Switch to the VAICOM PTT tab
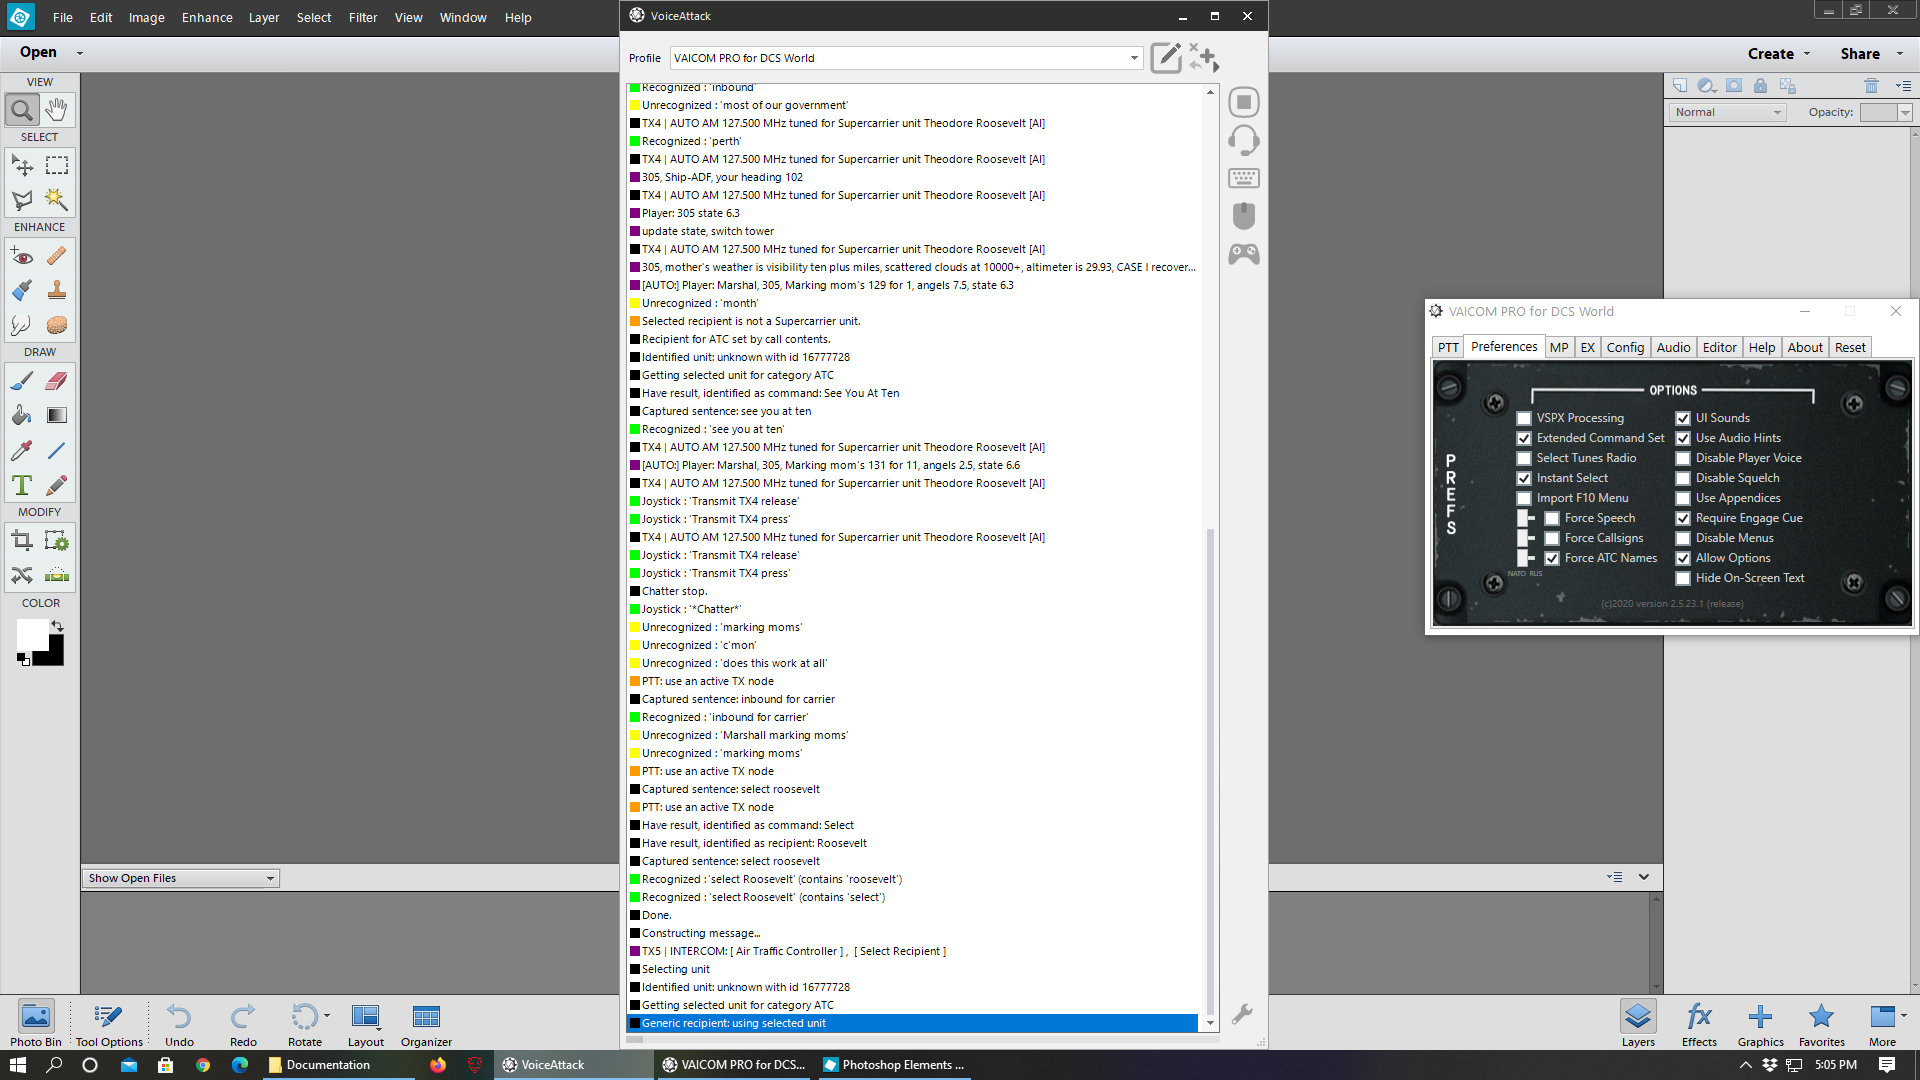1920x1080 pixels. [x=1448, y=347]
